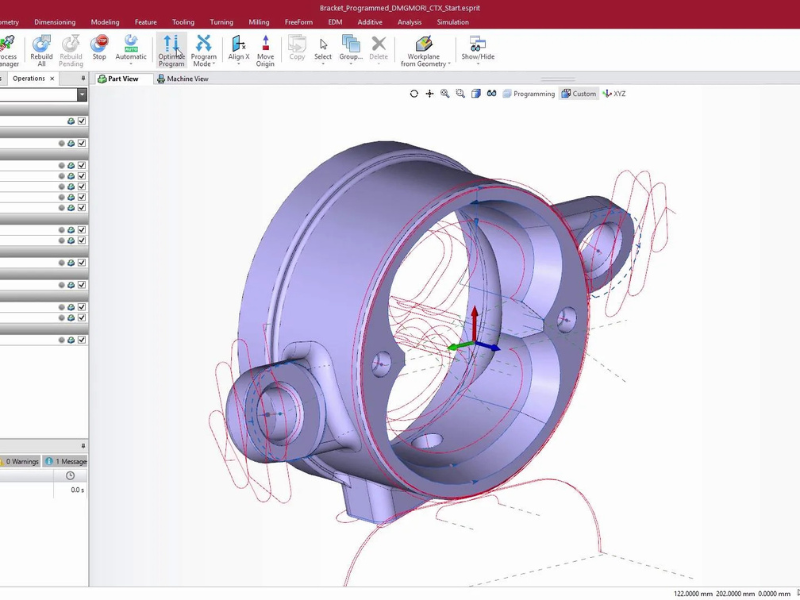Click the binoculars view icon

[491, 94]
